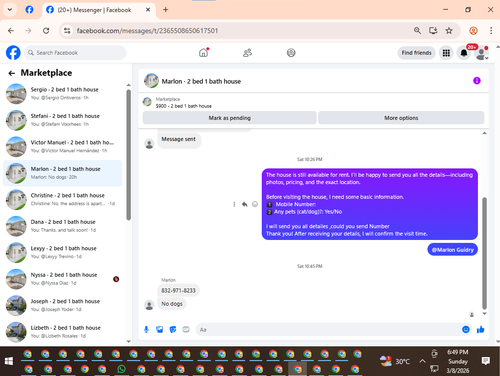Open the Dana conversation
500x376 pixels.
pos(63,226)
